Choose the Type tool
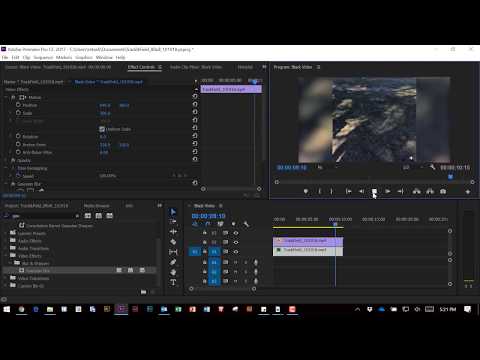 (x=173, y=283)
